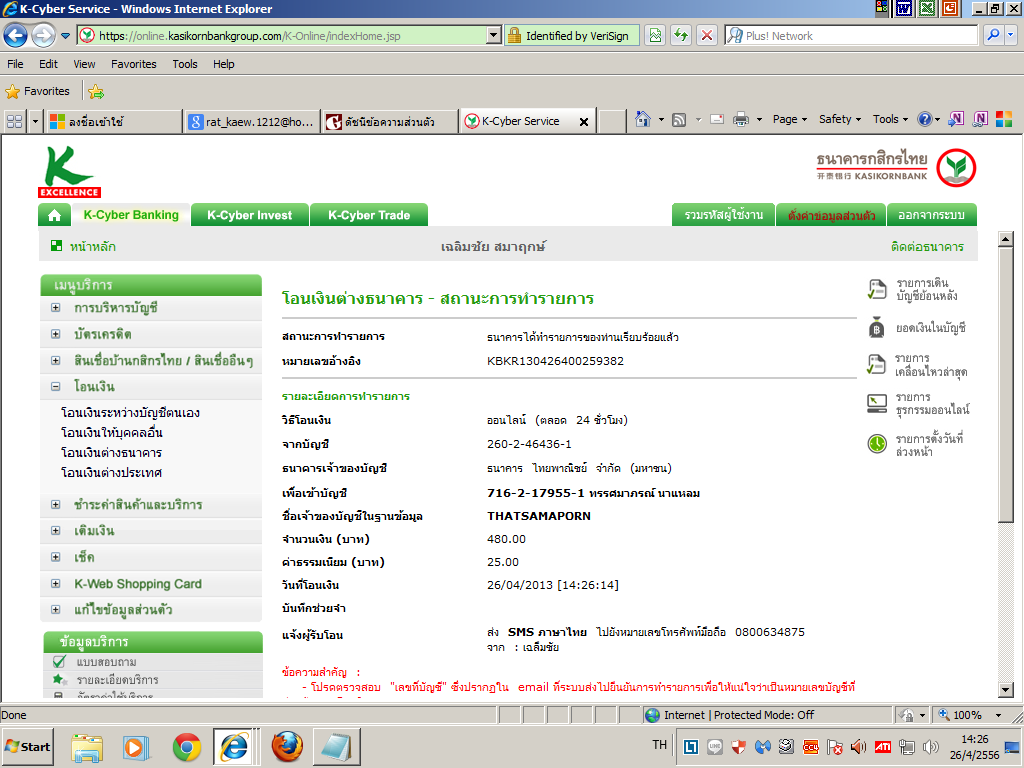Click the page scrollbar down arrow
The height and width of the screenshot is (768, 1024).
[1006, 690]
